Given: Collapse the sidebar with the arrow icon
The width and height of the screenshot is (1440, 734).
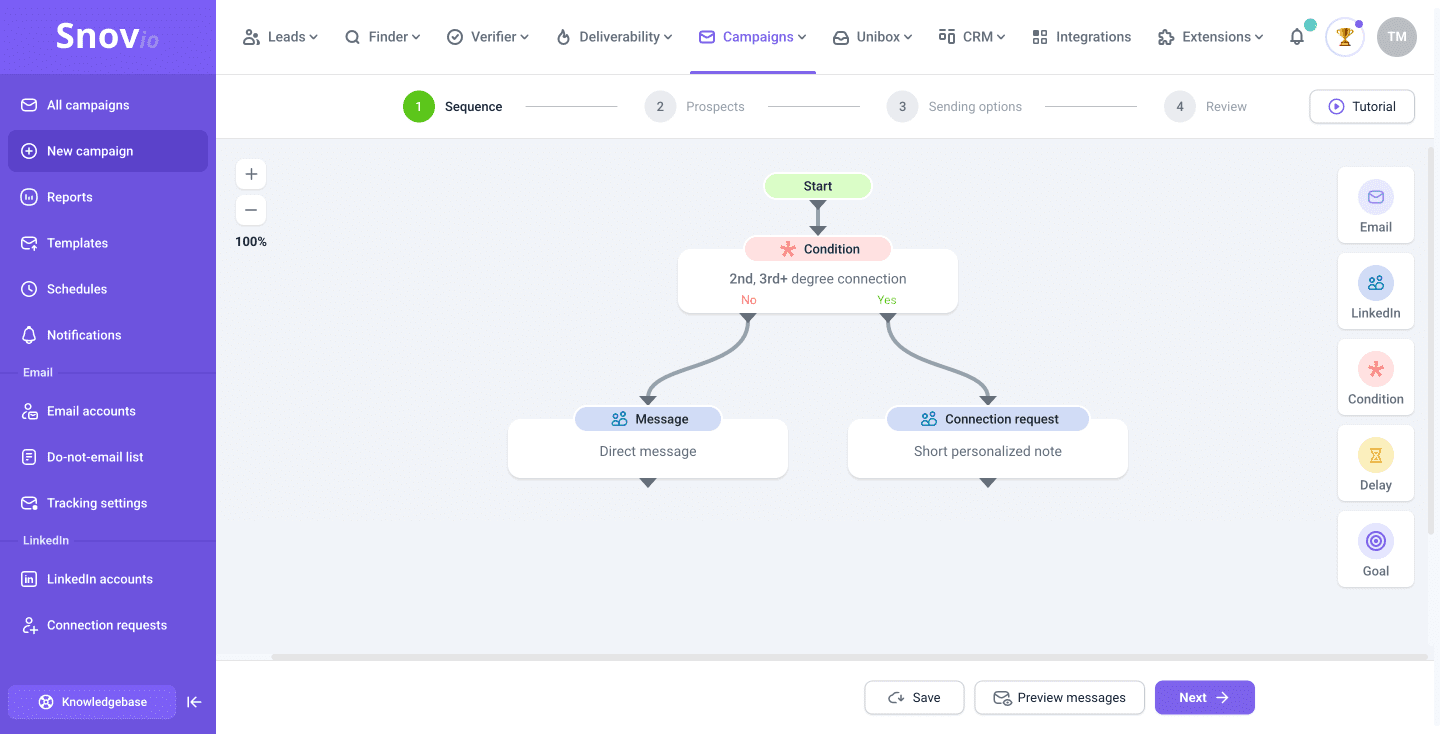Looking at the screenshot, I should pyautogui.click(x=195, y=702).
